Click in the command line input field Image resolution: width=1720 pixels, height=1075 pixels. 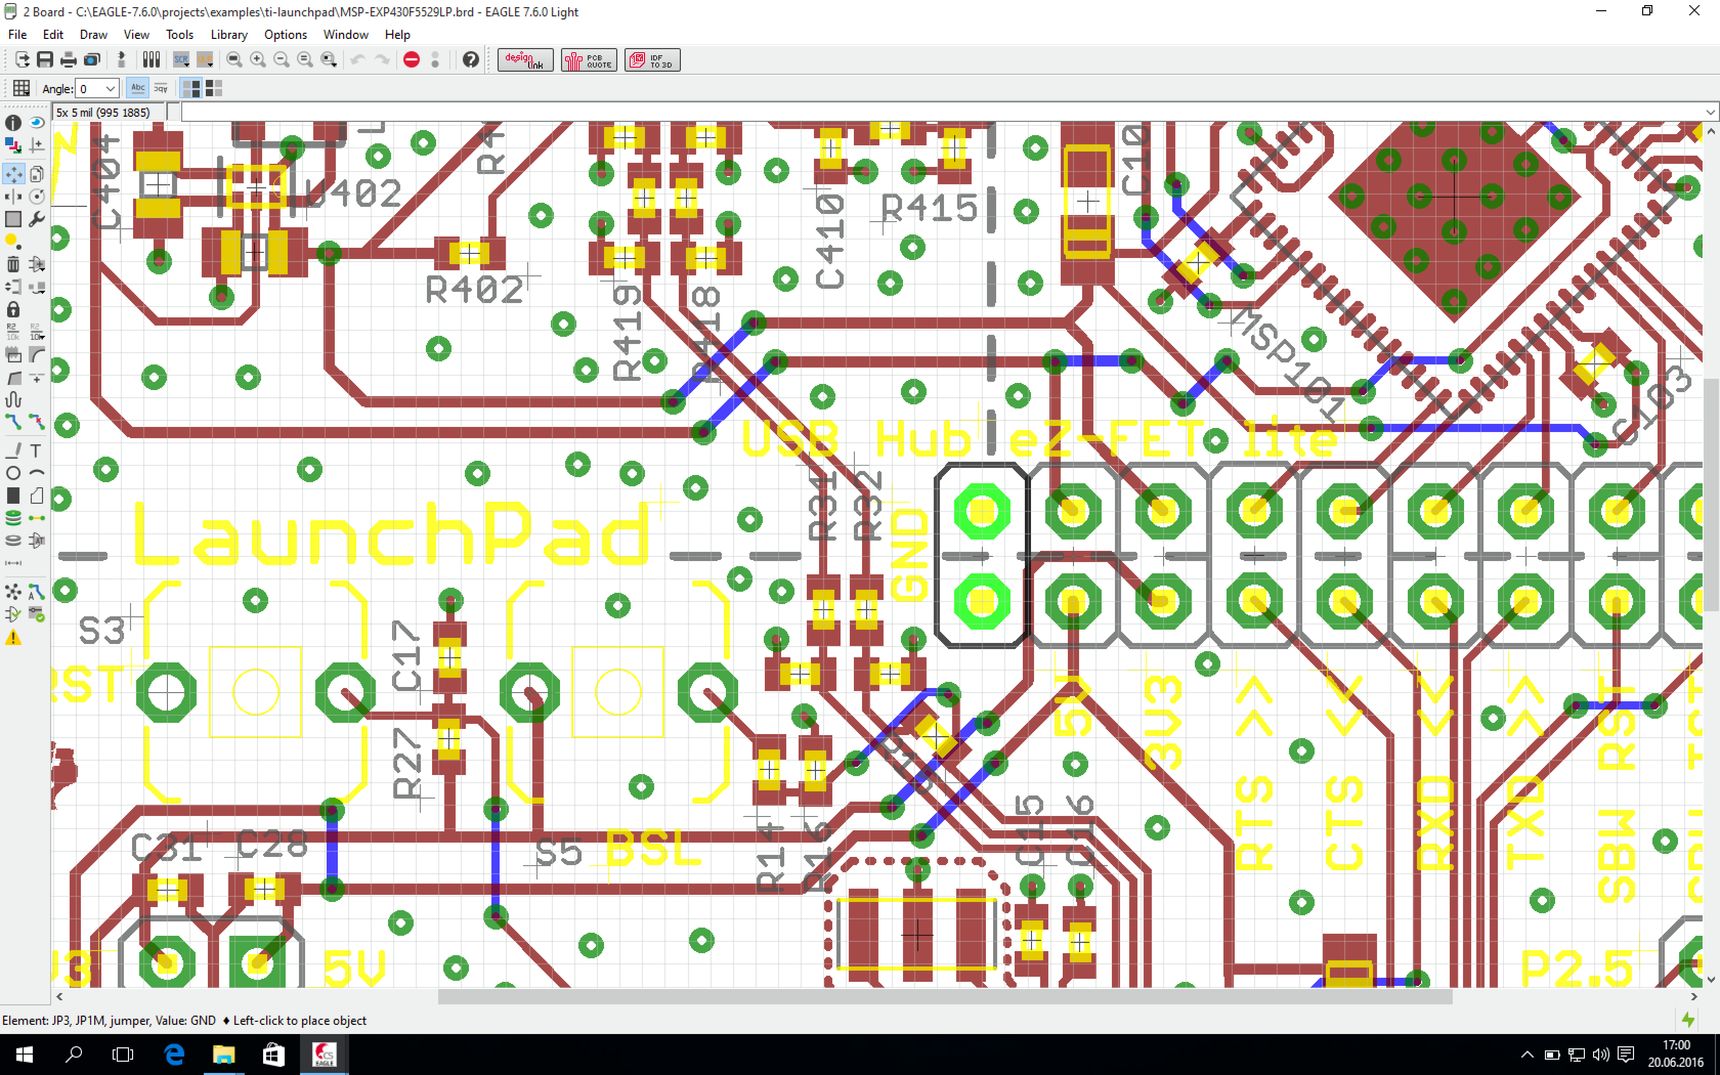tap(940, 112)
